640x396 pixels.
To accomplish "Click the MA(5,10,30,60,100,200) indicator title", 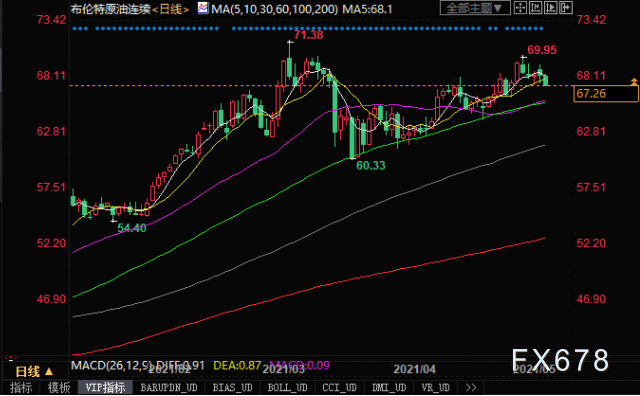I will tap(274, 9).
